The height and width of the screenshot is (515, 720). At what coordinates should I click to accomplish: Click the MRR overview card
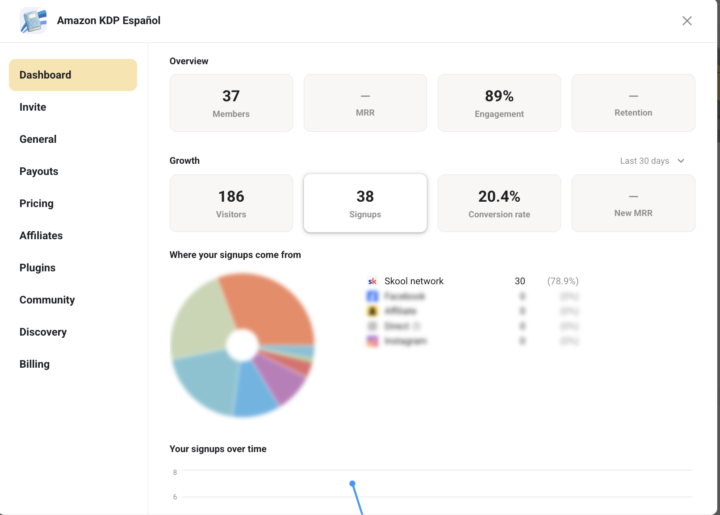pos(365,103)
